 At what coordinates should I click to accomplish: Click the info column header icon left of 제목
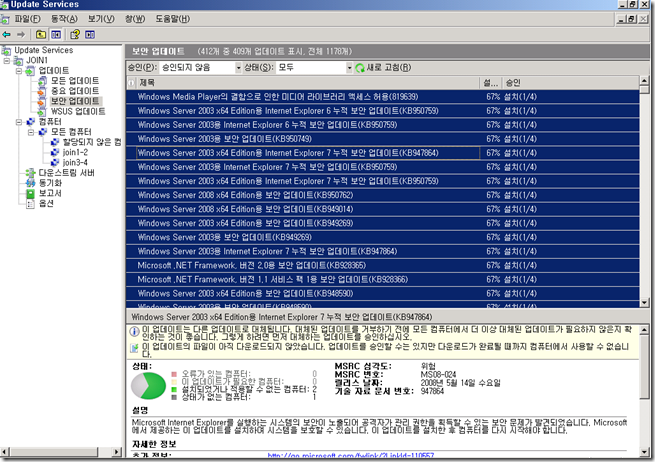pos(132,83)
